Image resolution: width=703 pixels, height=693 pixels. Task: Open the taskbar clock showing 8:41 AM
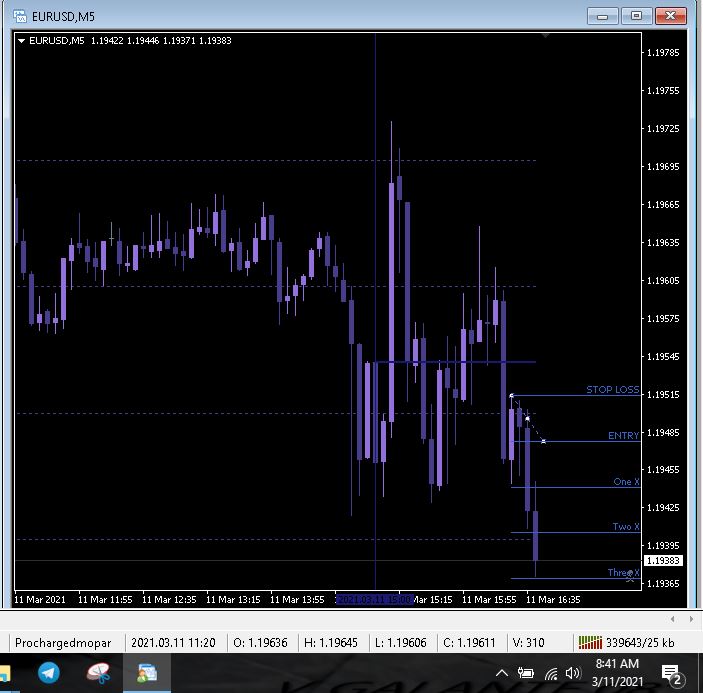(x=617, y=672)
